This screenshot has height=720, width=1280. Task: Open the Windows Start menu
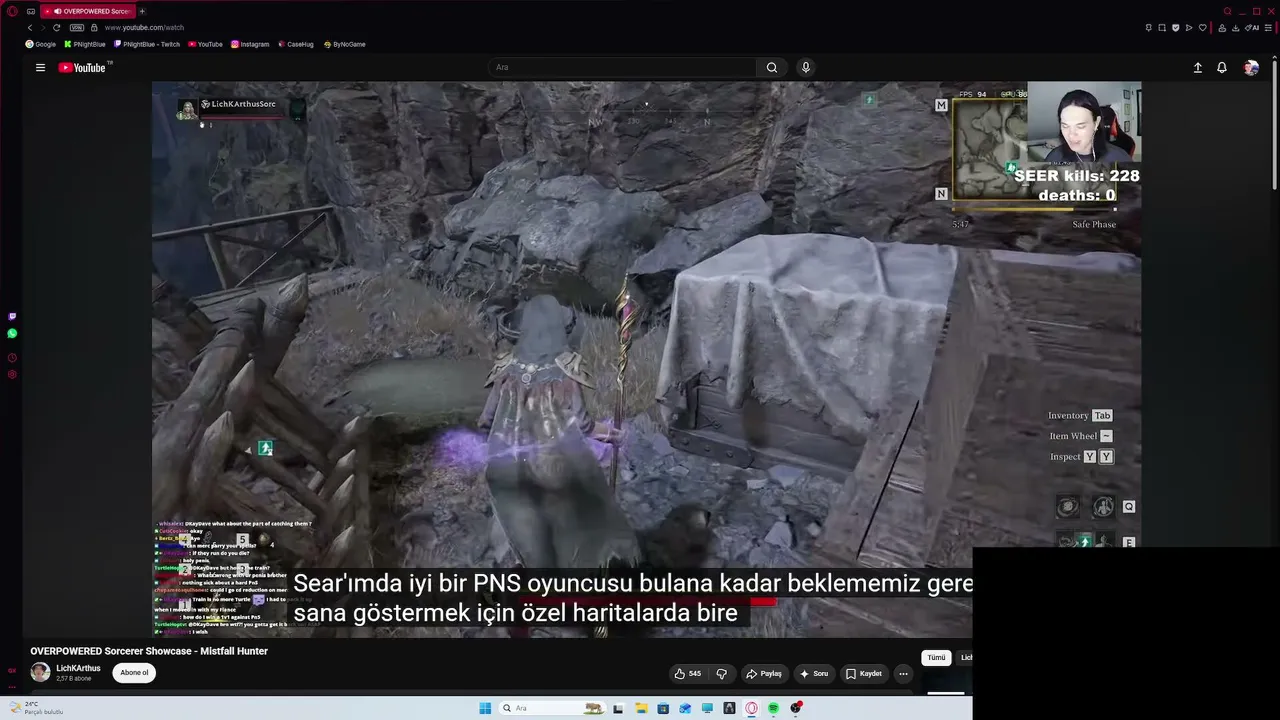coord(485,708)
